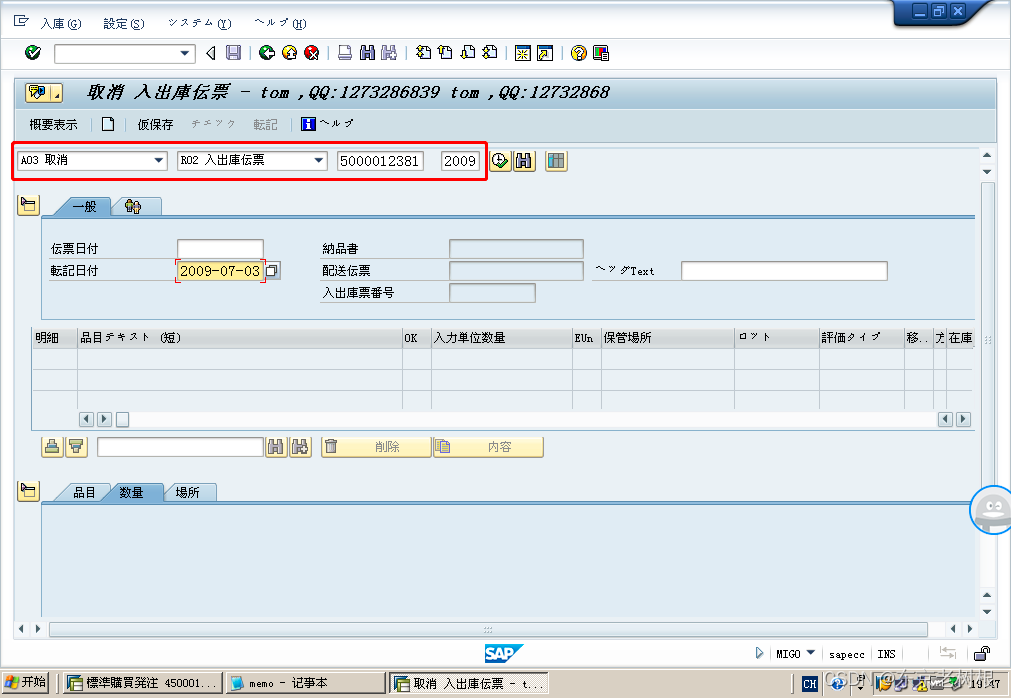Collapse the item detail section toggle

(x=28, y=491)
